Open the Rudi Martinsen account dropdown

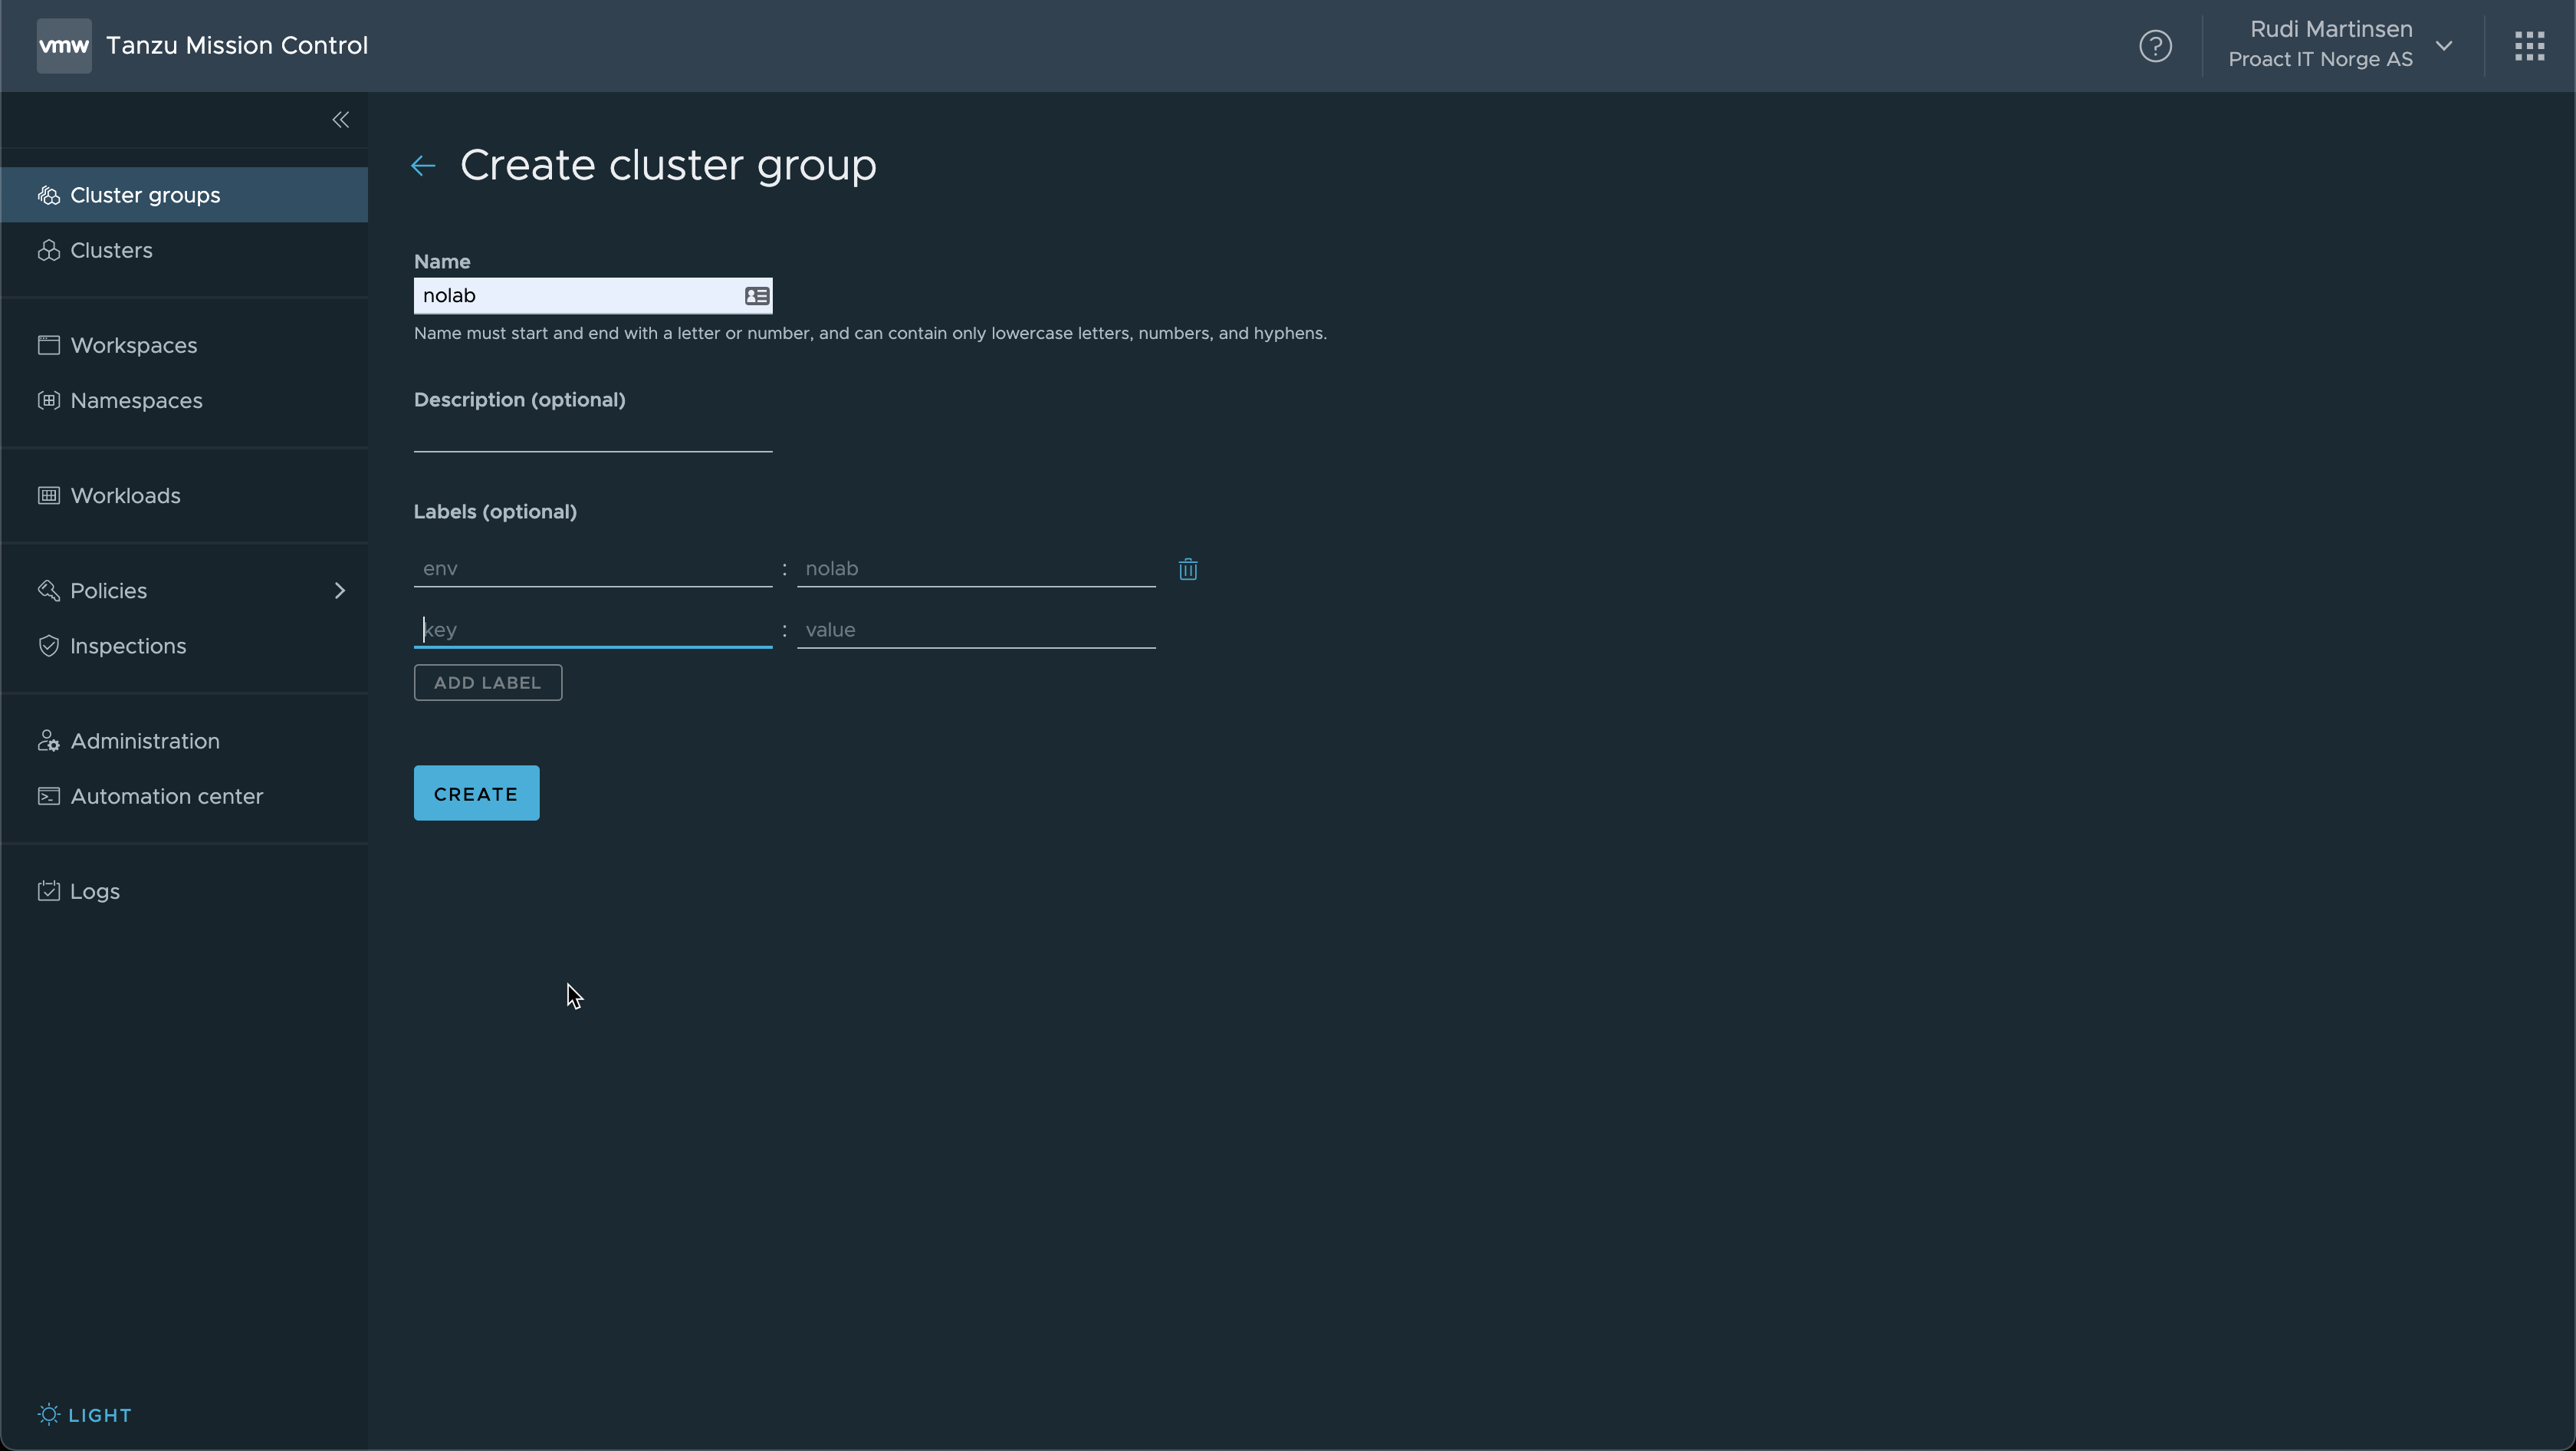2340,45
